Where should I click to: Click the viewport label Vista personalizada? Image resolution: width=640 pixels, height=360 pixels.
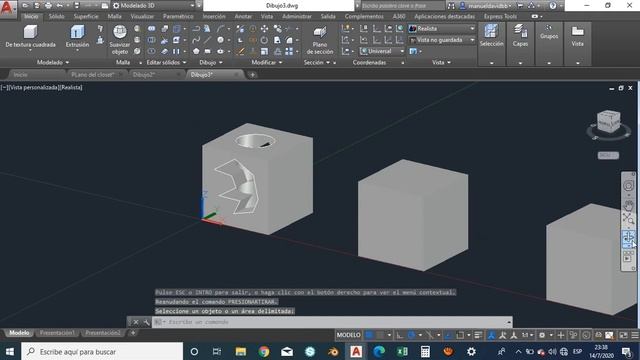click(33, 87)
